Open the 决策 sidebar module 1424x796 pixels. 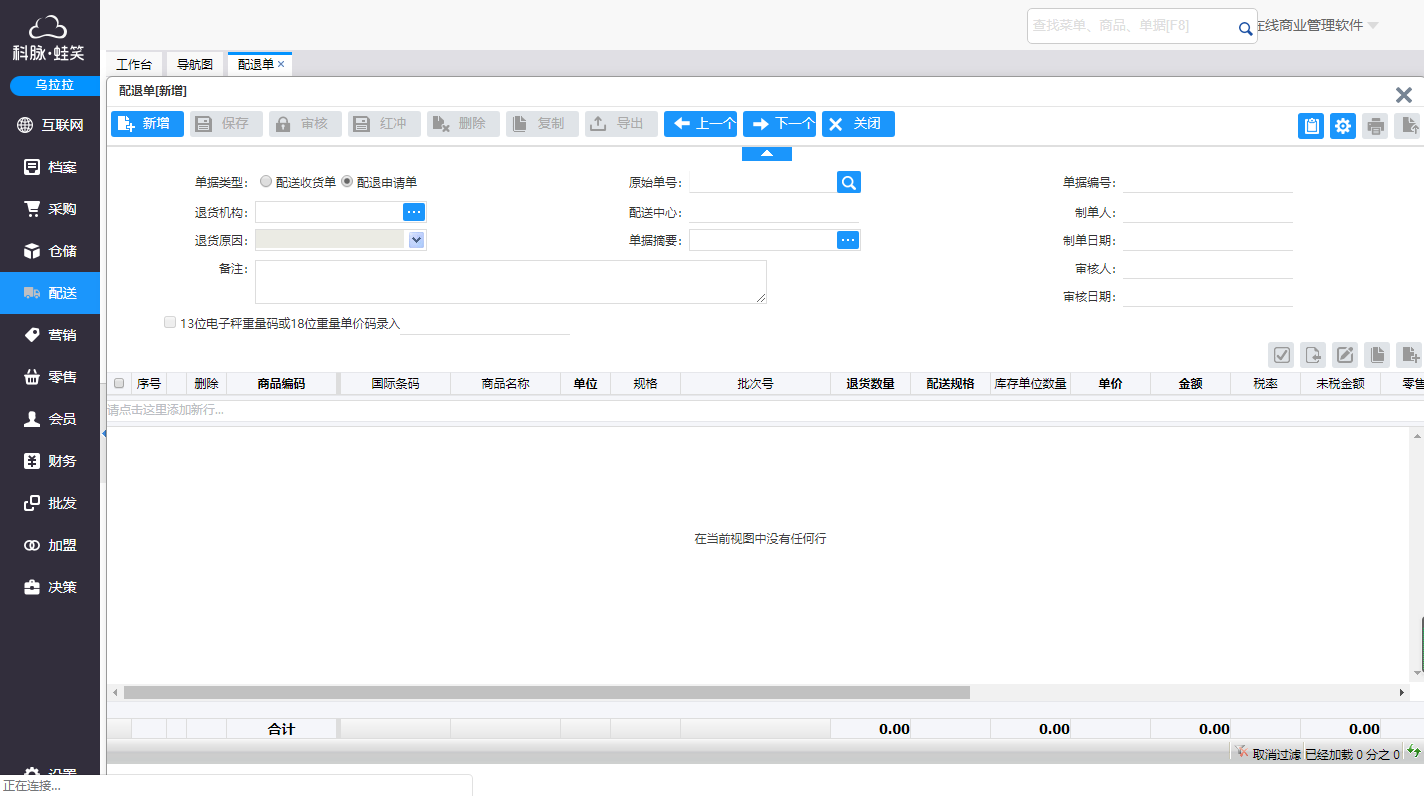coord(50,587)
